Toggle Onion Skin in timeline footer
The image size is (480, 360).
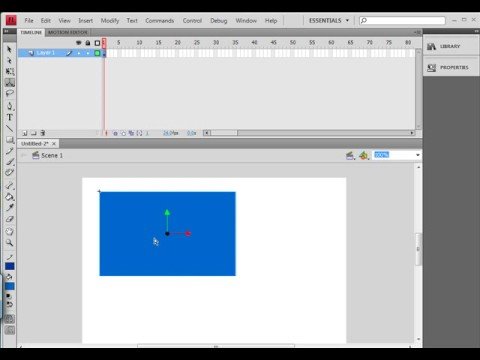pyautogui.click(x=115, y=133)
